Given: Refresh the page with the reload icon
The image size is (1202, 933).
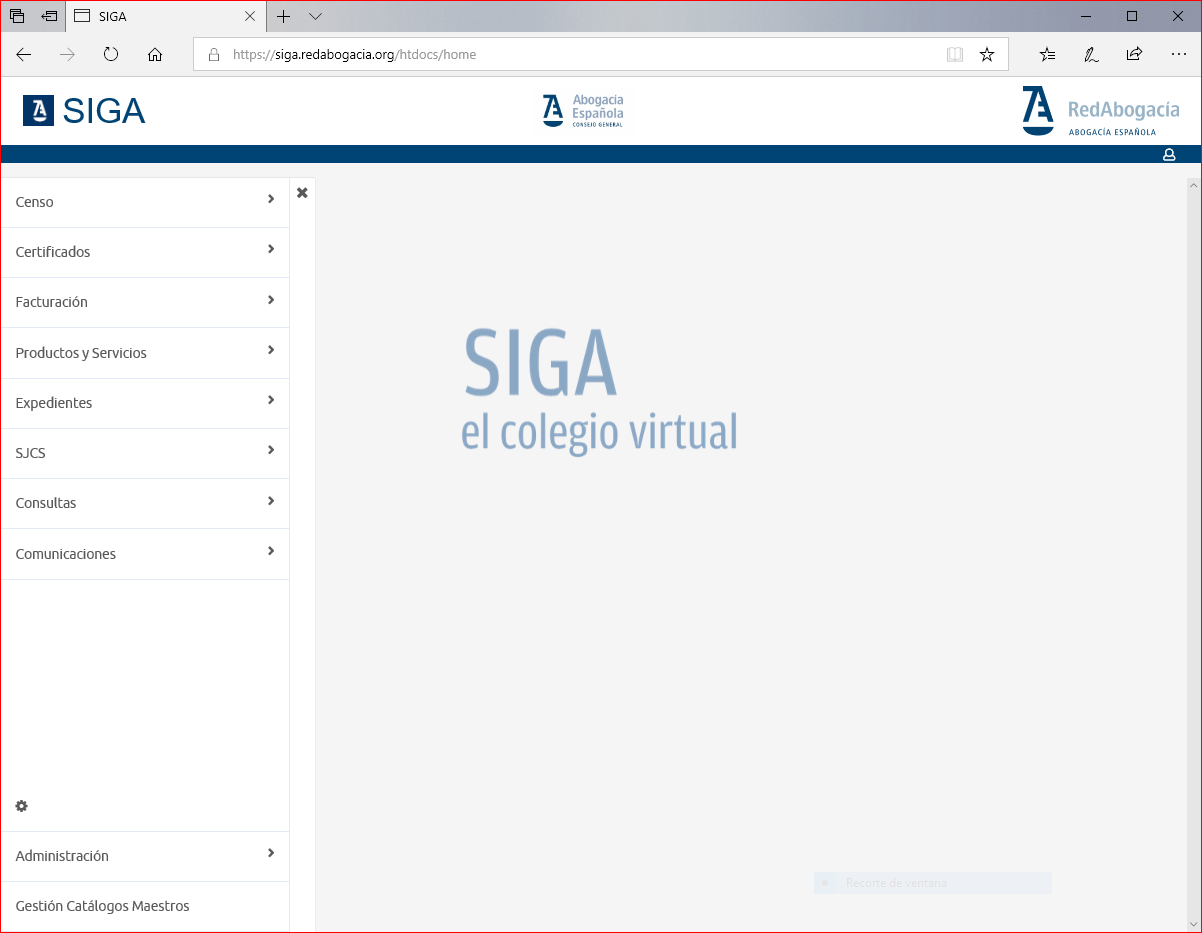Looking at the screenshot, I should click(111, 55).
